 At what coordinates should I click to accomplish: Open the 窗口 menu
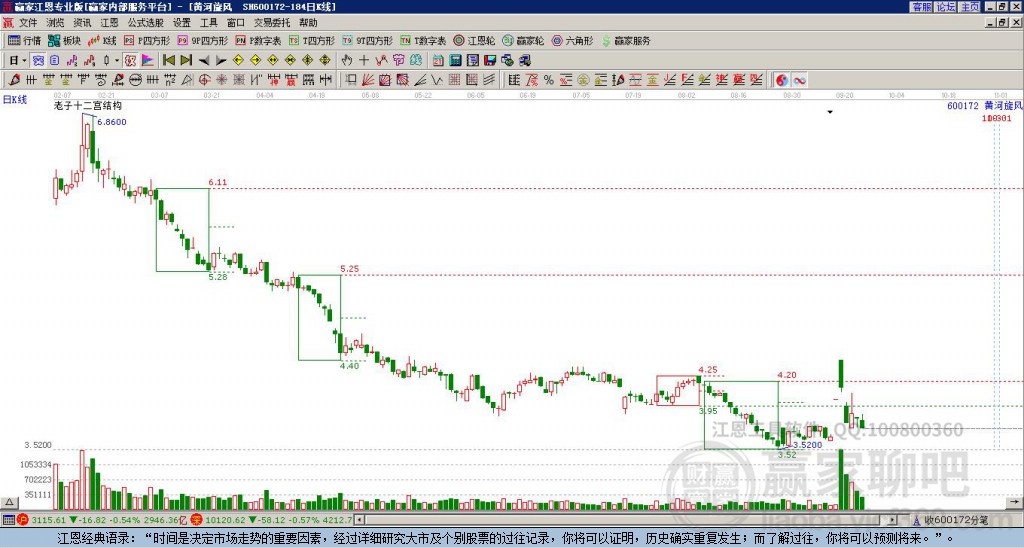236,23
